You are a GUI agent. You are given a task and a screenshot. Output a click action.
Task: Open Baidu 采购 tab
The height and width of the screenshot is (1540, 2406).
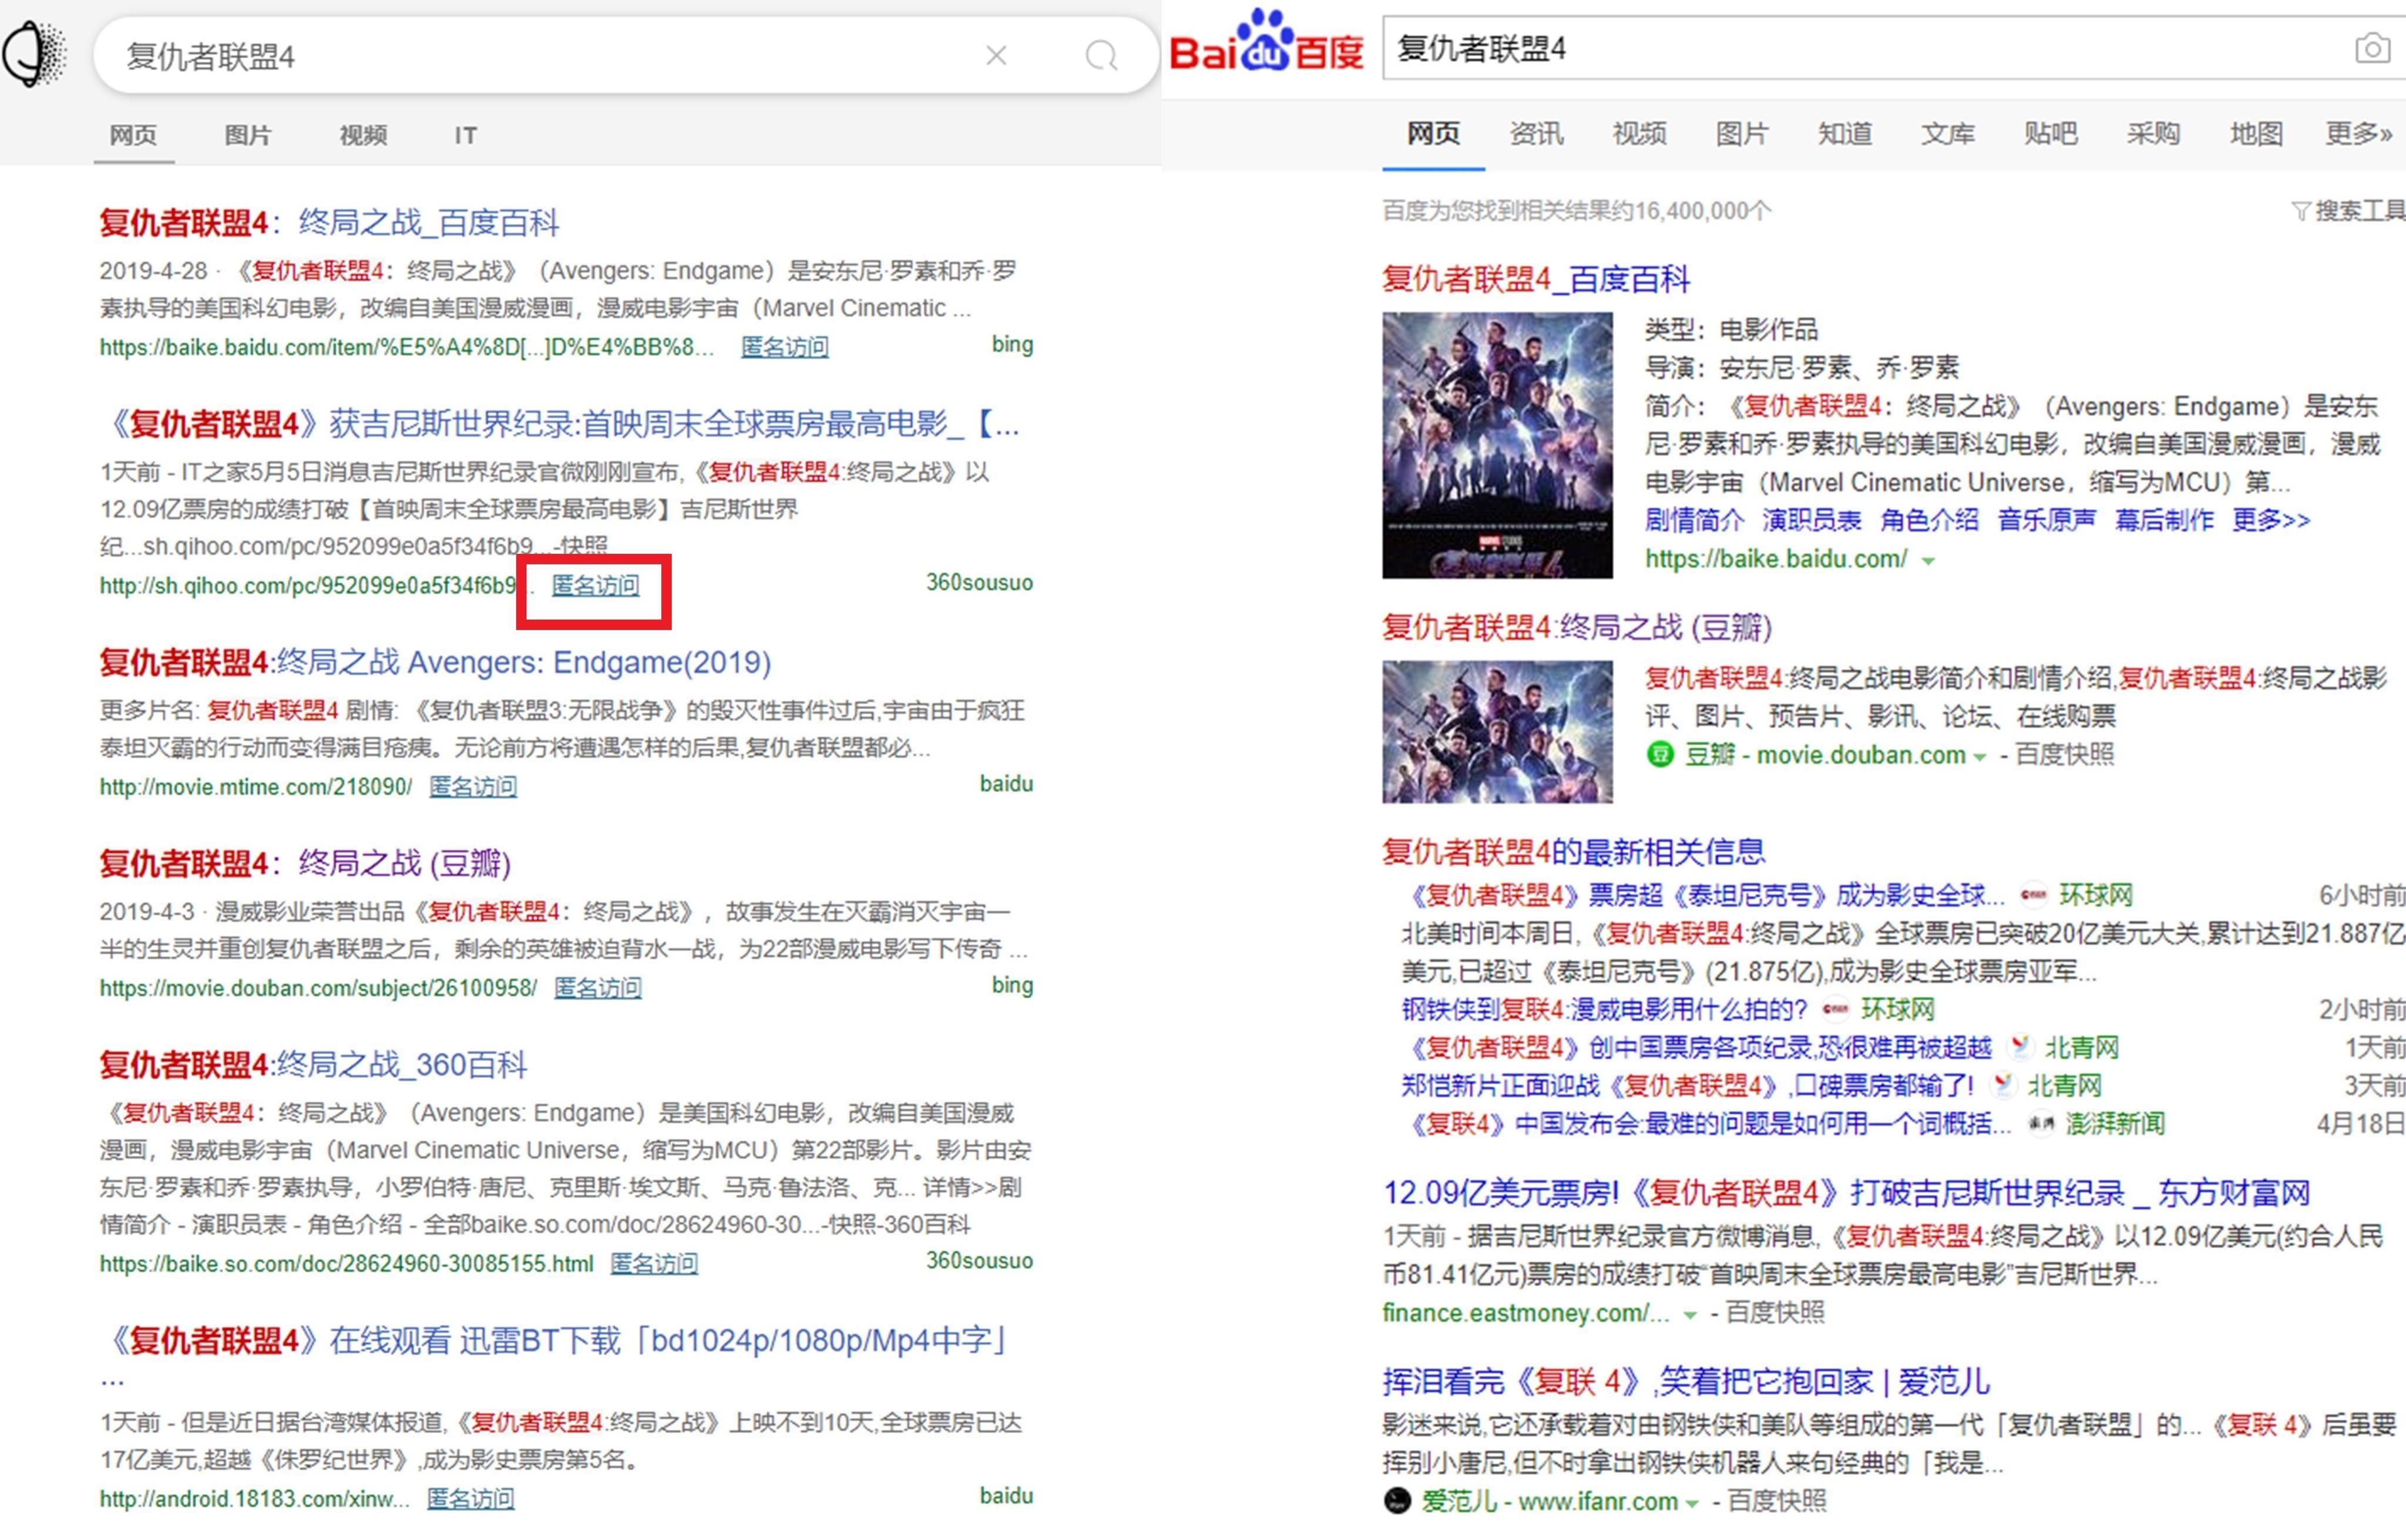2153,134
